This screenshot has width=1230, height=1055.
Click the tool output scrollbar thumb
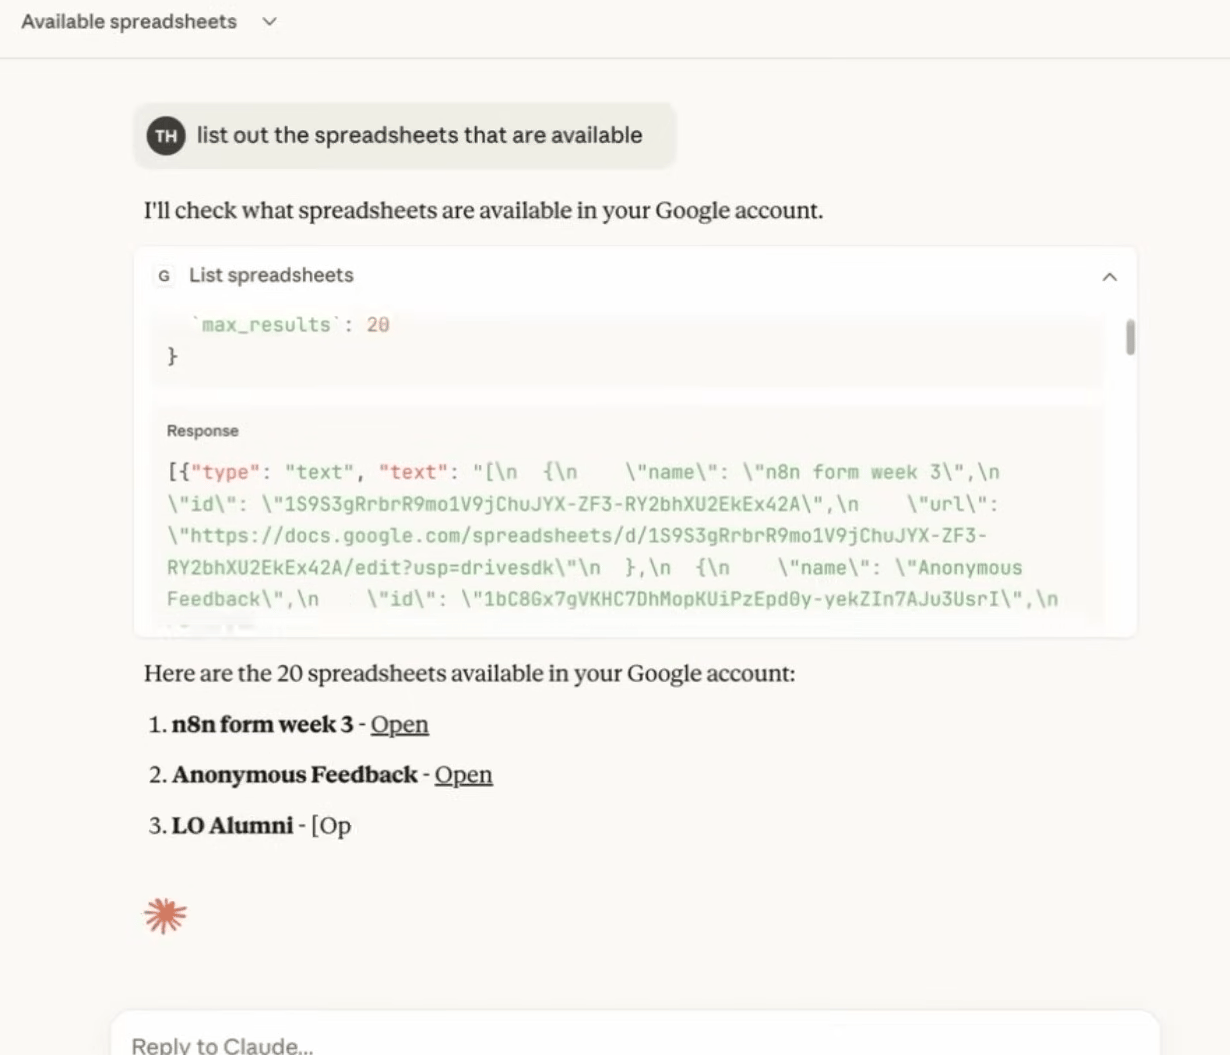pos(1130,337)
